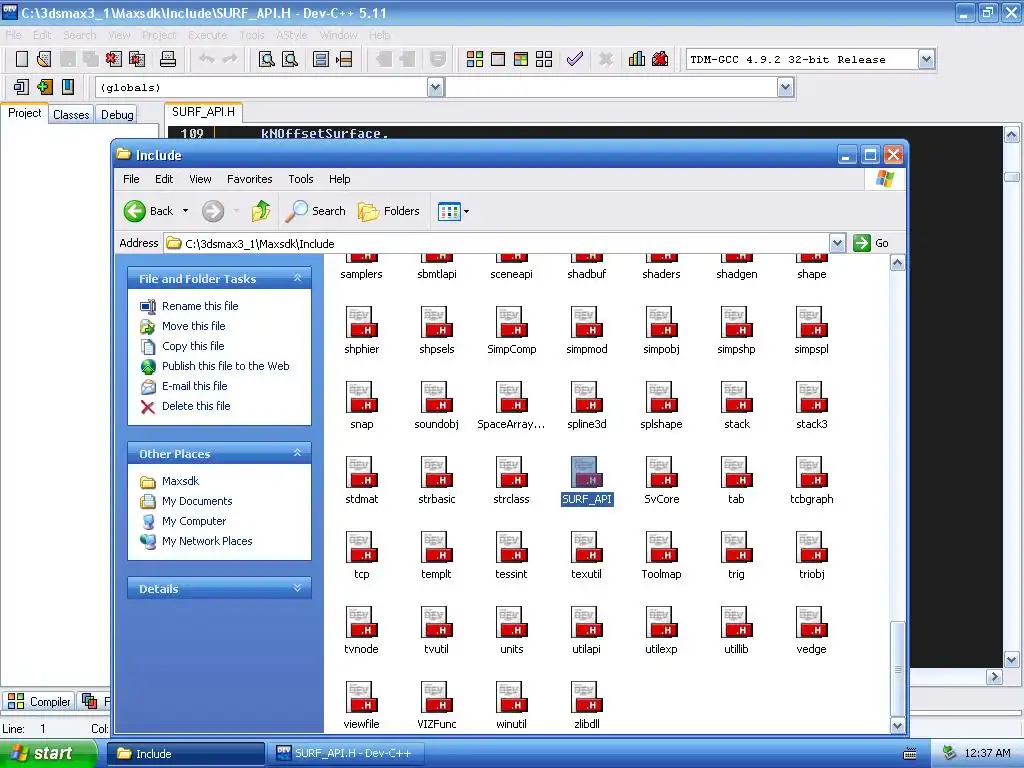Screen dimensions: 1024x768
Task: Click Delete this file link
Action: (x=196, y=406)
